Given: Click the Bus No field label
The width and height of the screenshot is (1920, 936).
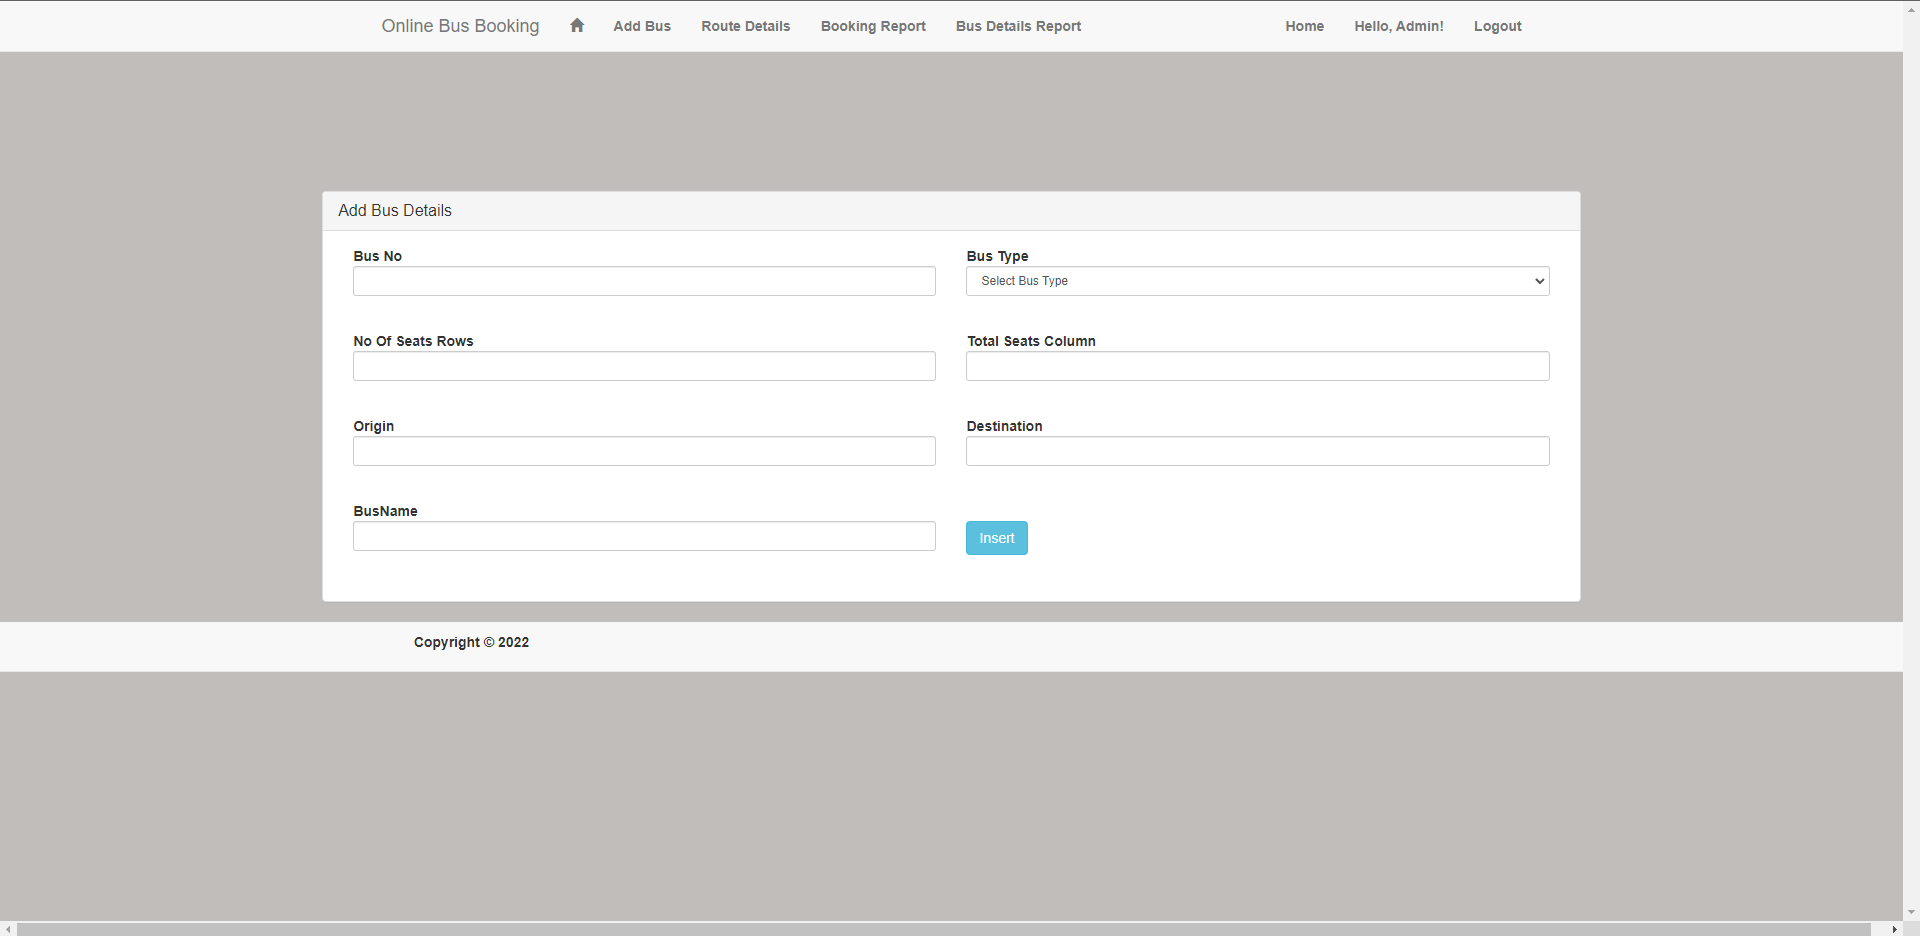Looking at the screenshot, I should [x=377, y=256].
